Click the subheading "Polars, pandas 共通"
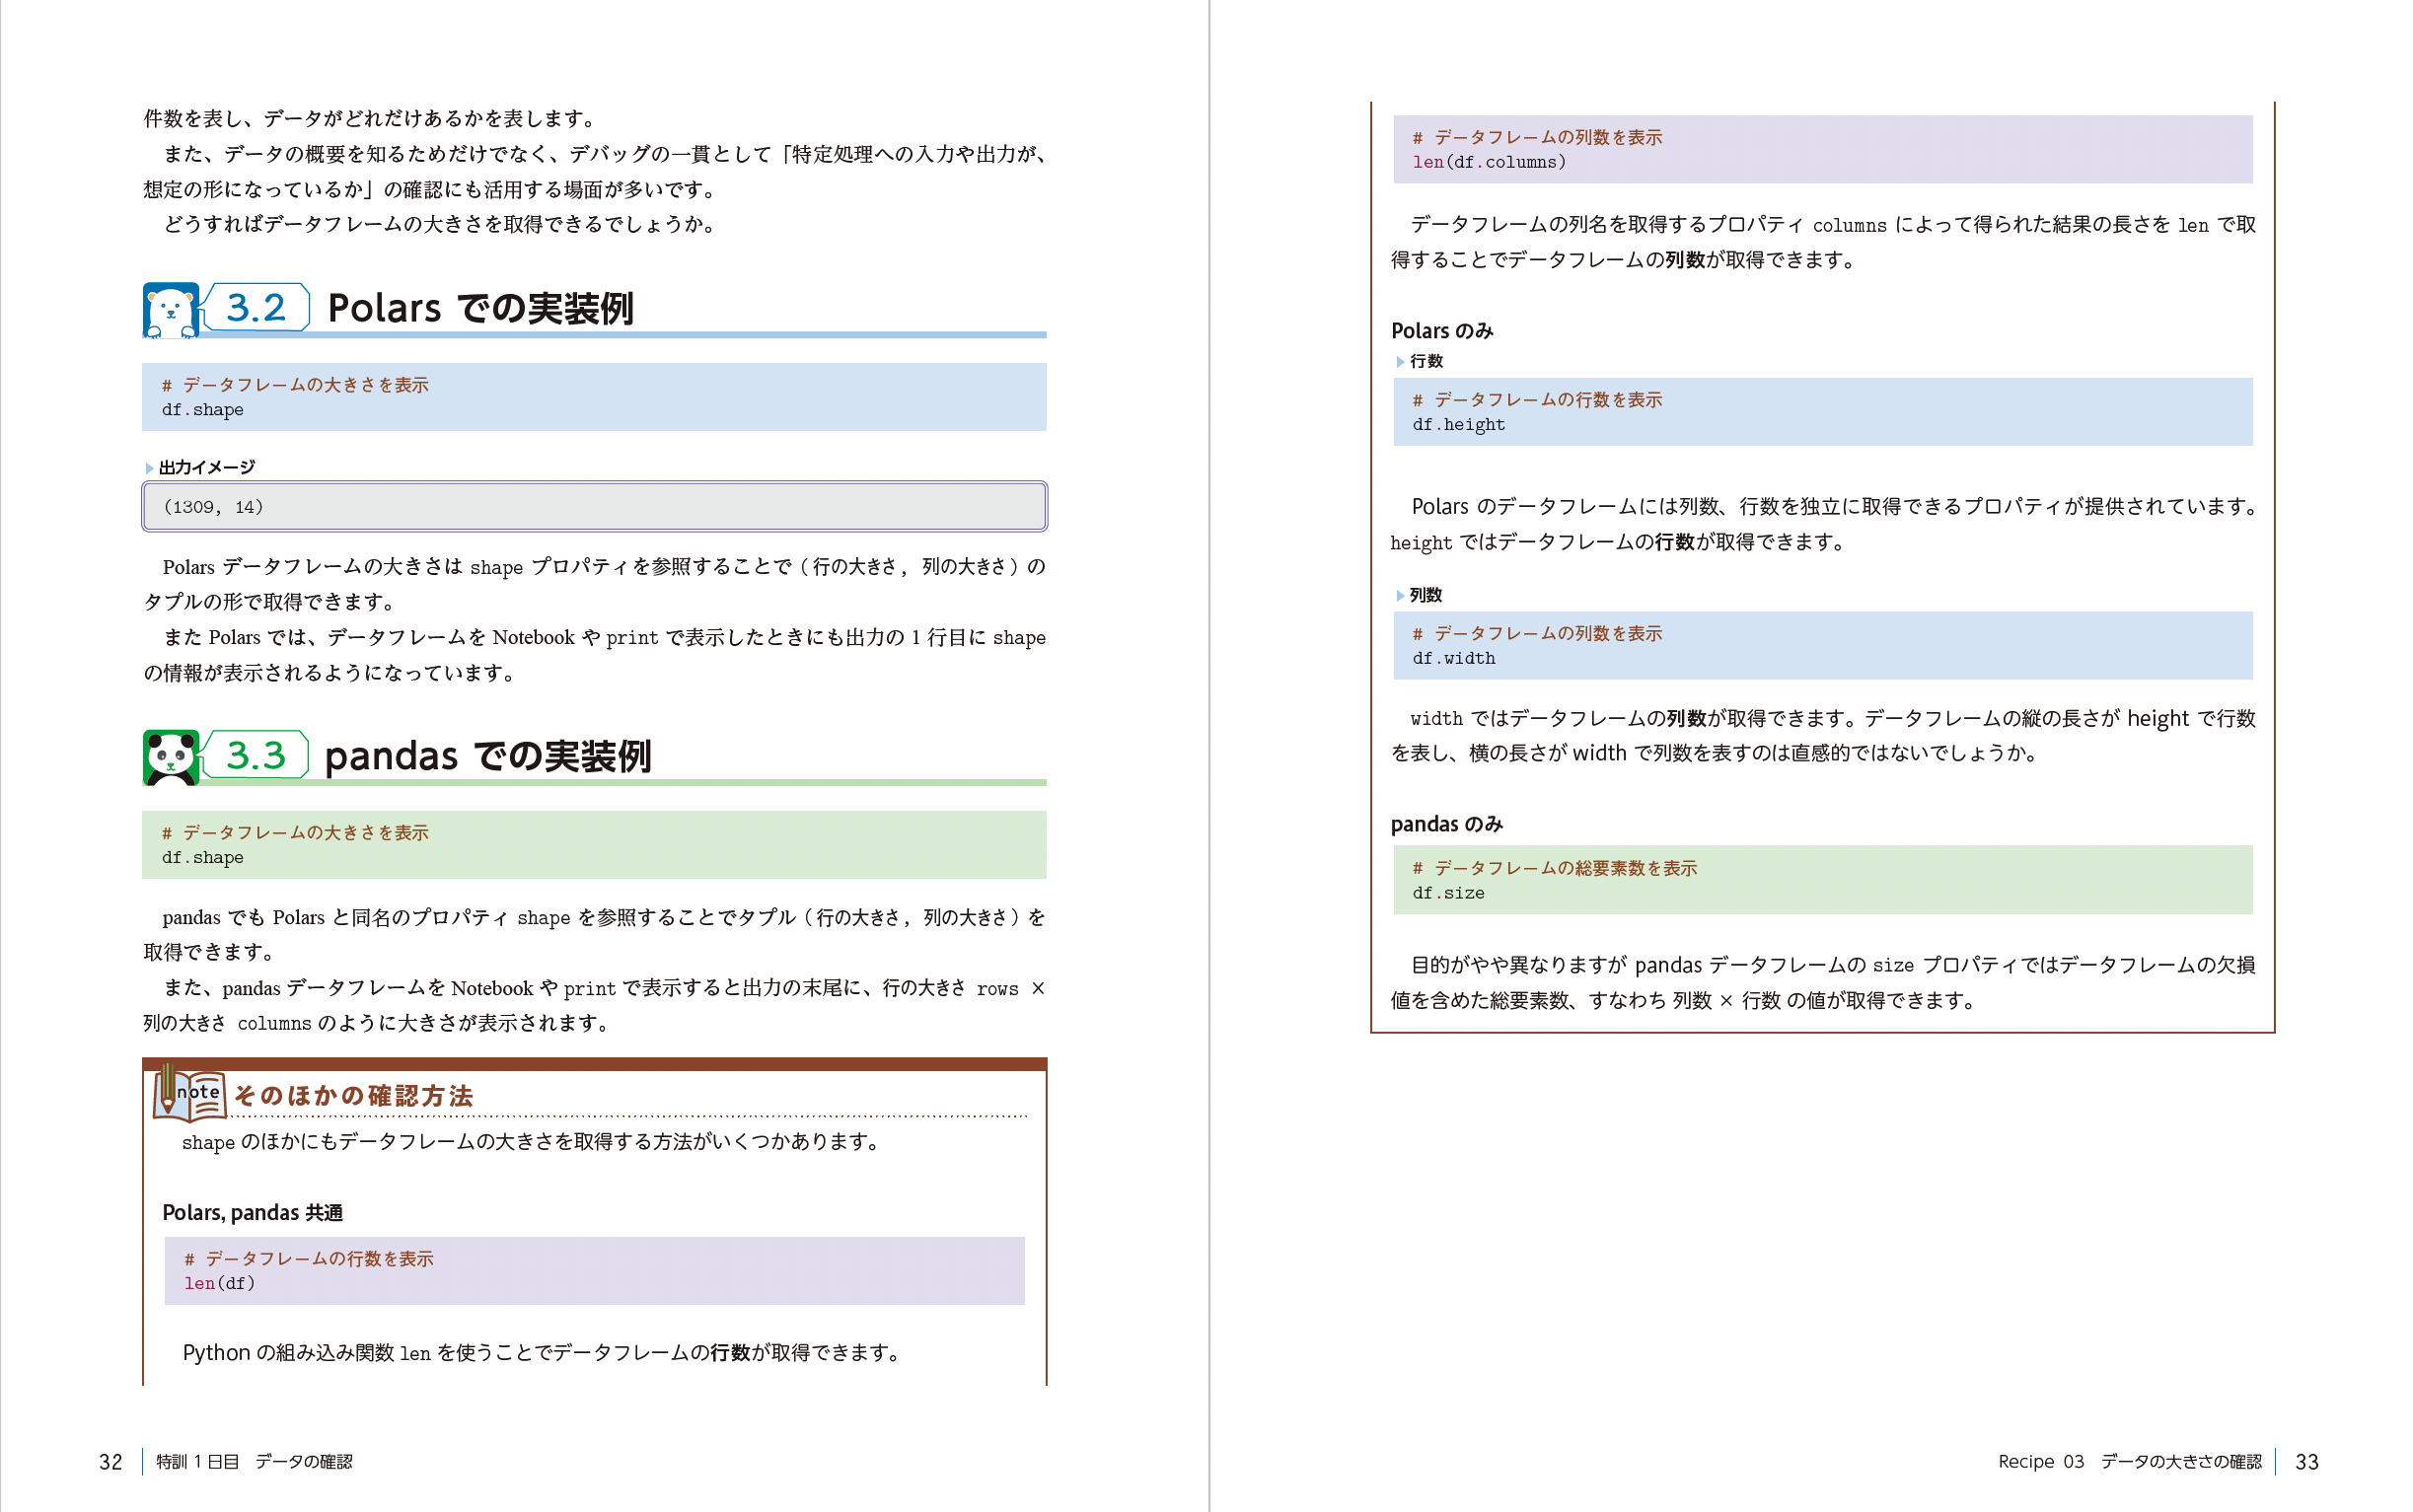The height and width of the screenshot is (1512, 2413). 253,1213
